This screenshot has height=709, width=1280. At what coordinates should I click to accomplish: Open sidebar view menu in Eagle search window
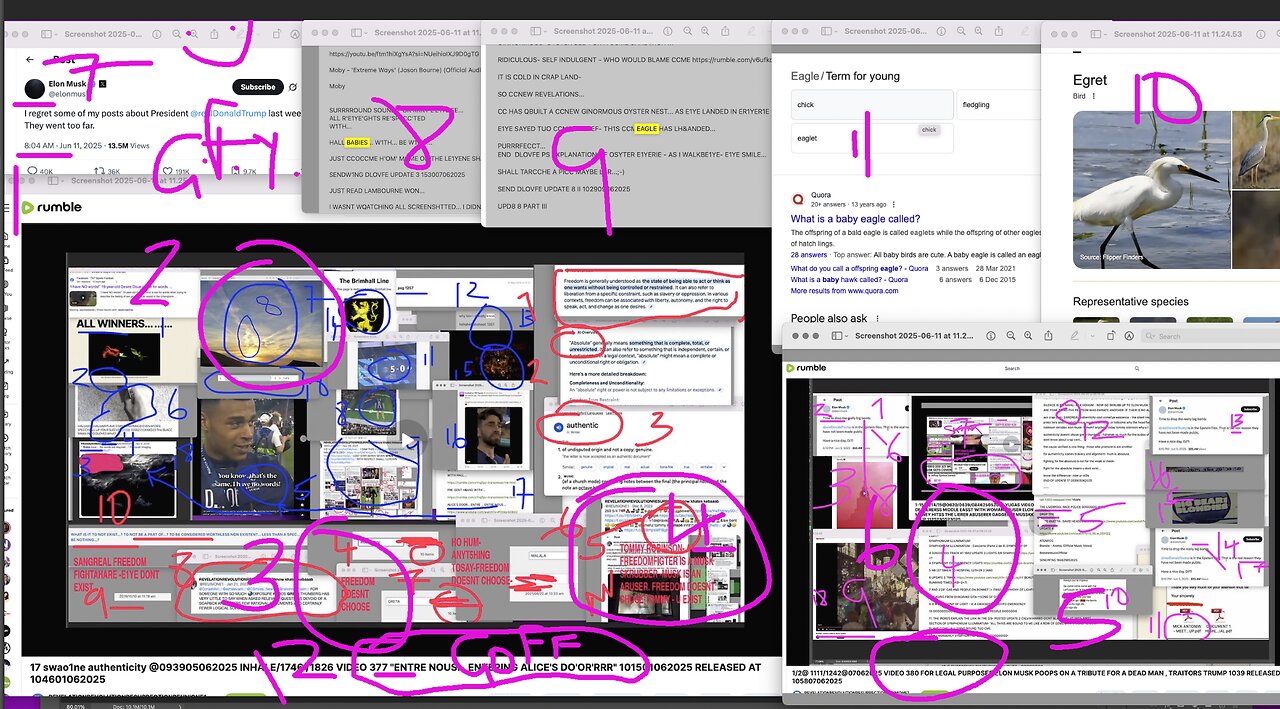click(x=828, y=31)
